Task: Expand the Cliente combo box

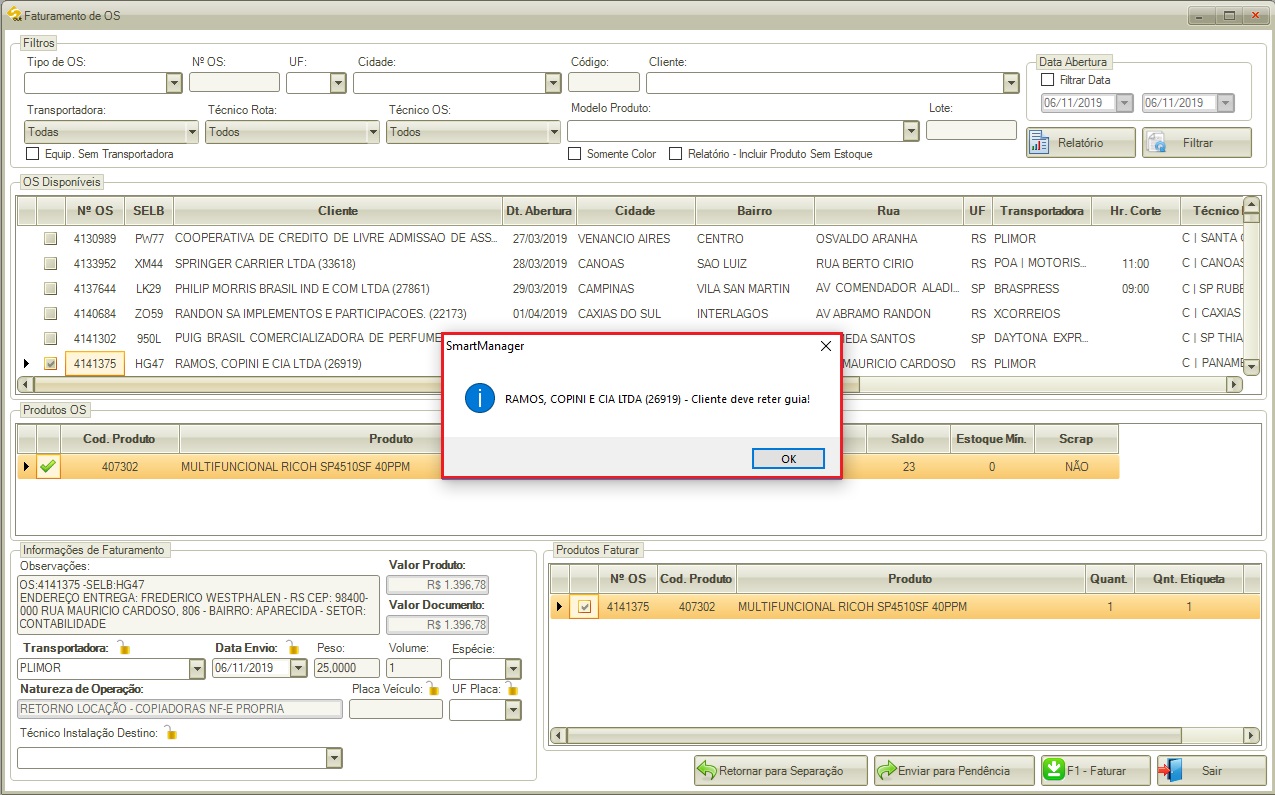Action: [x=1011, y=83]
